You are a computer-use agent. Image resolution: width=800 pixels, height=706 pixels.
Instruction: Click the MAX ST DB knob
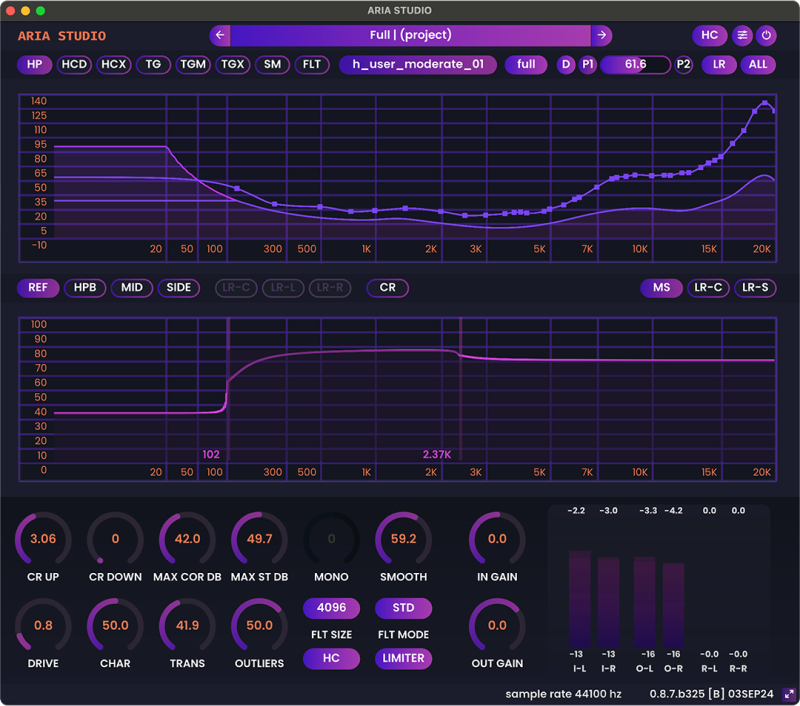[259, 539]
